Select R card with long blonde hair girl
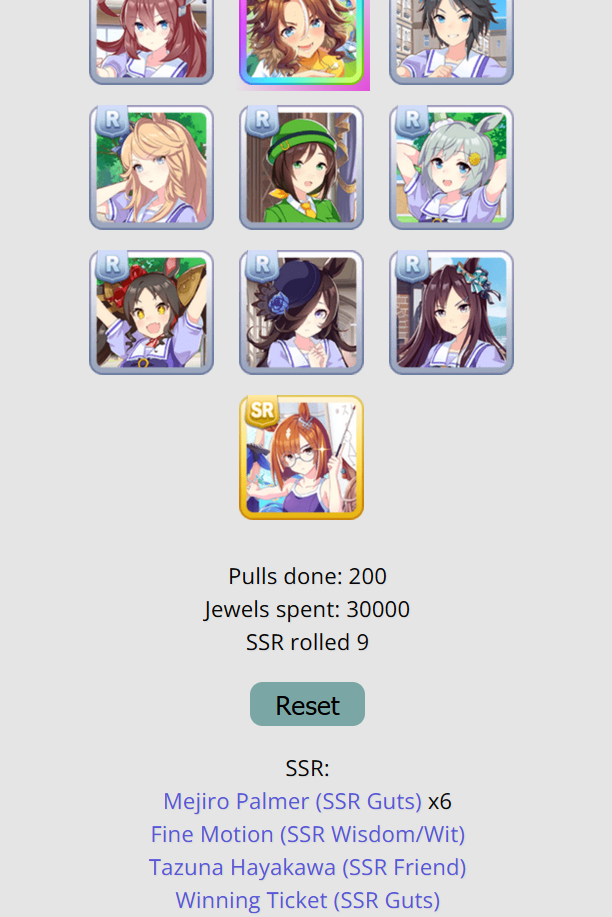Viewport: 612px width, 917px height. 152,167
